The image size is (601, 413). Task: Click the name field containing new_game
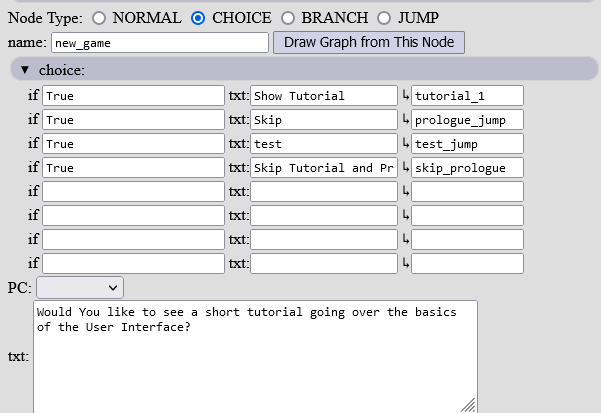click(x=160, y=43)
